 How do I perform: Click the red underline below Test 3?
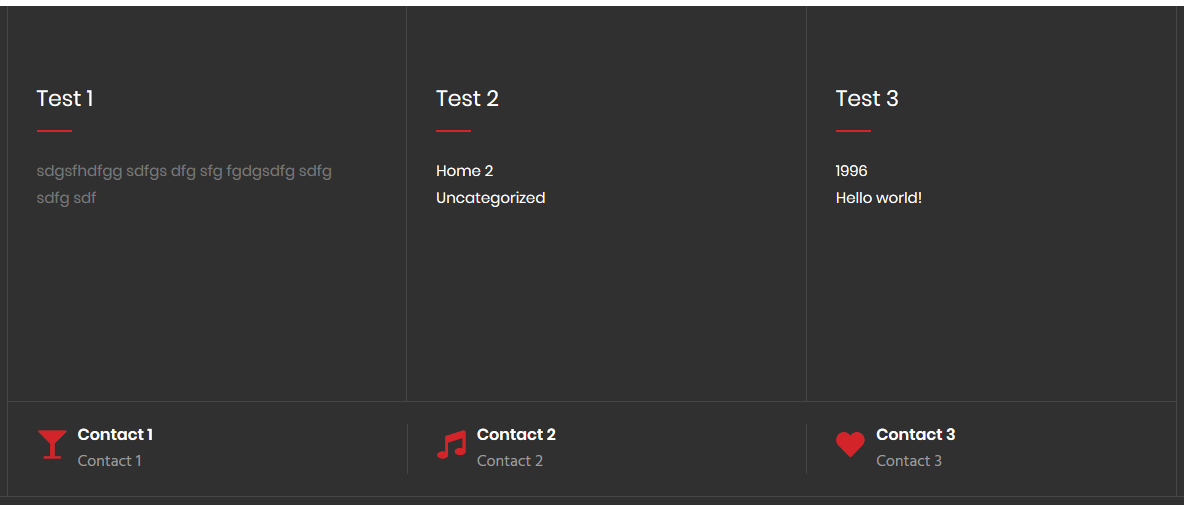click(853, 131)
